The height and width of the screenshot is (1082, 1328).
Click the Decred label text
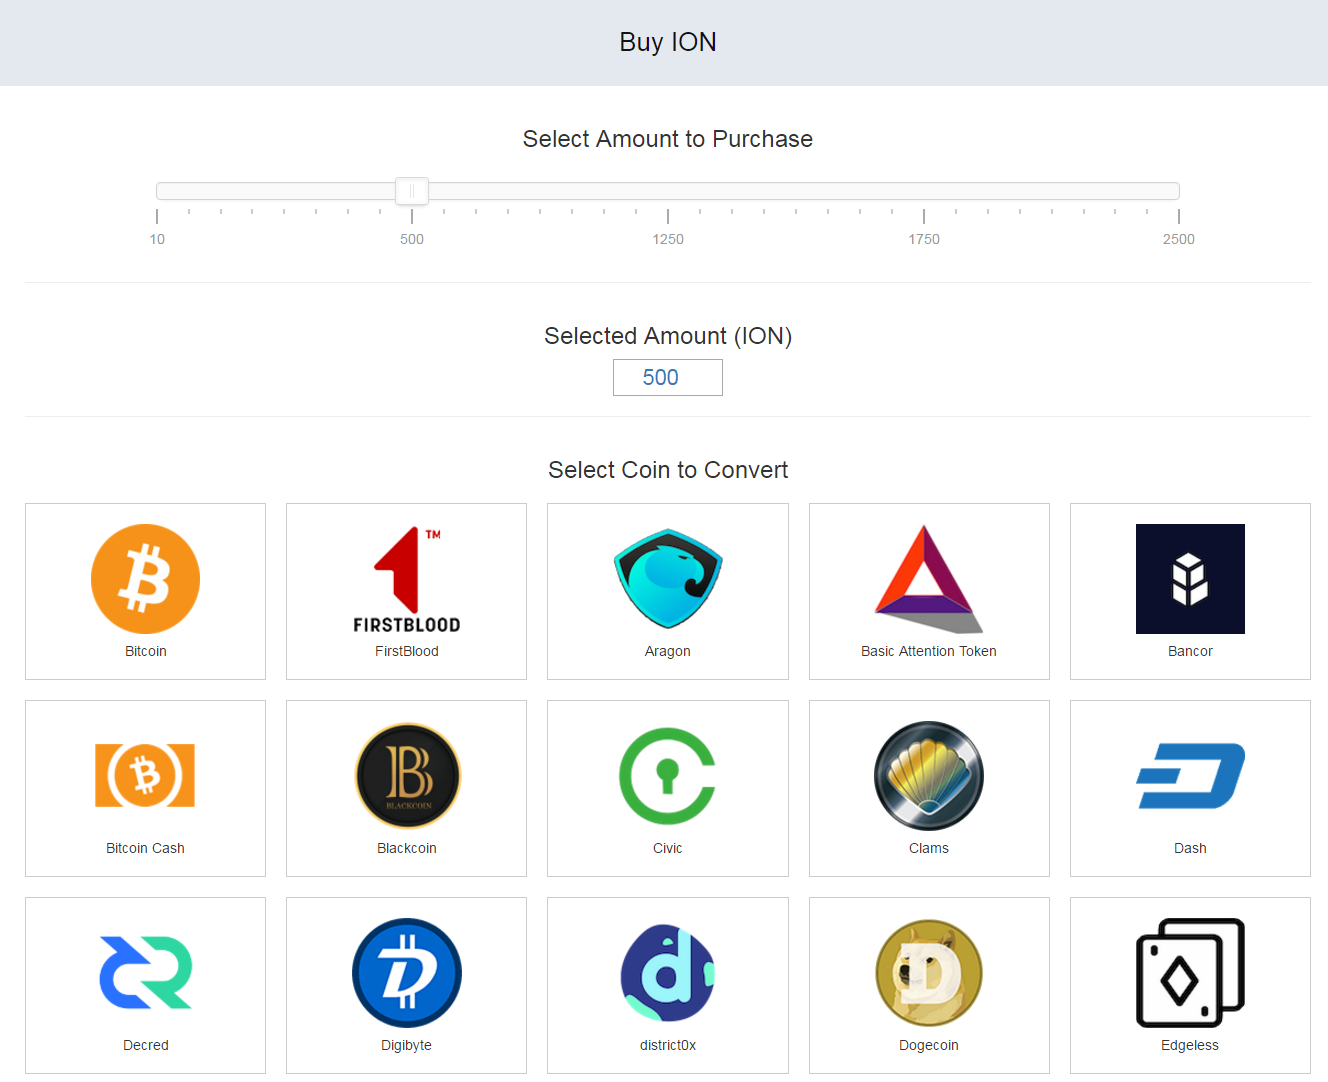coord(146,1045)
